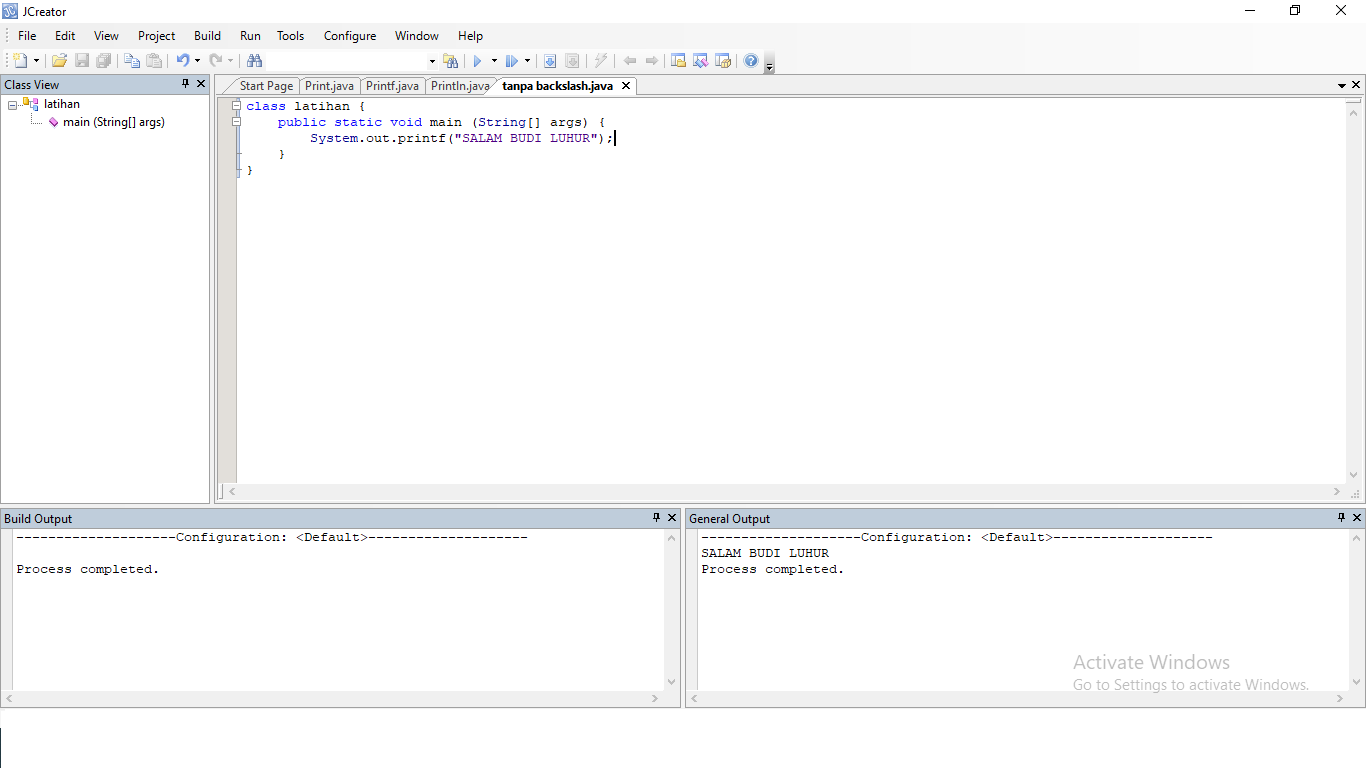Click the Undo icon
Viewport: 1366px width, 768px height.
[x=184, y=60]
